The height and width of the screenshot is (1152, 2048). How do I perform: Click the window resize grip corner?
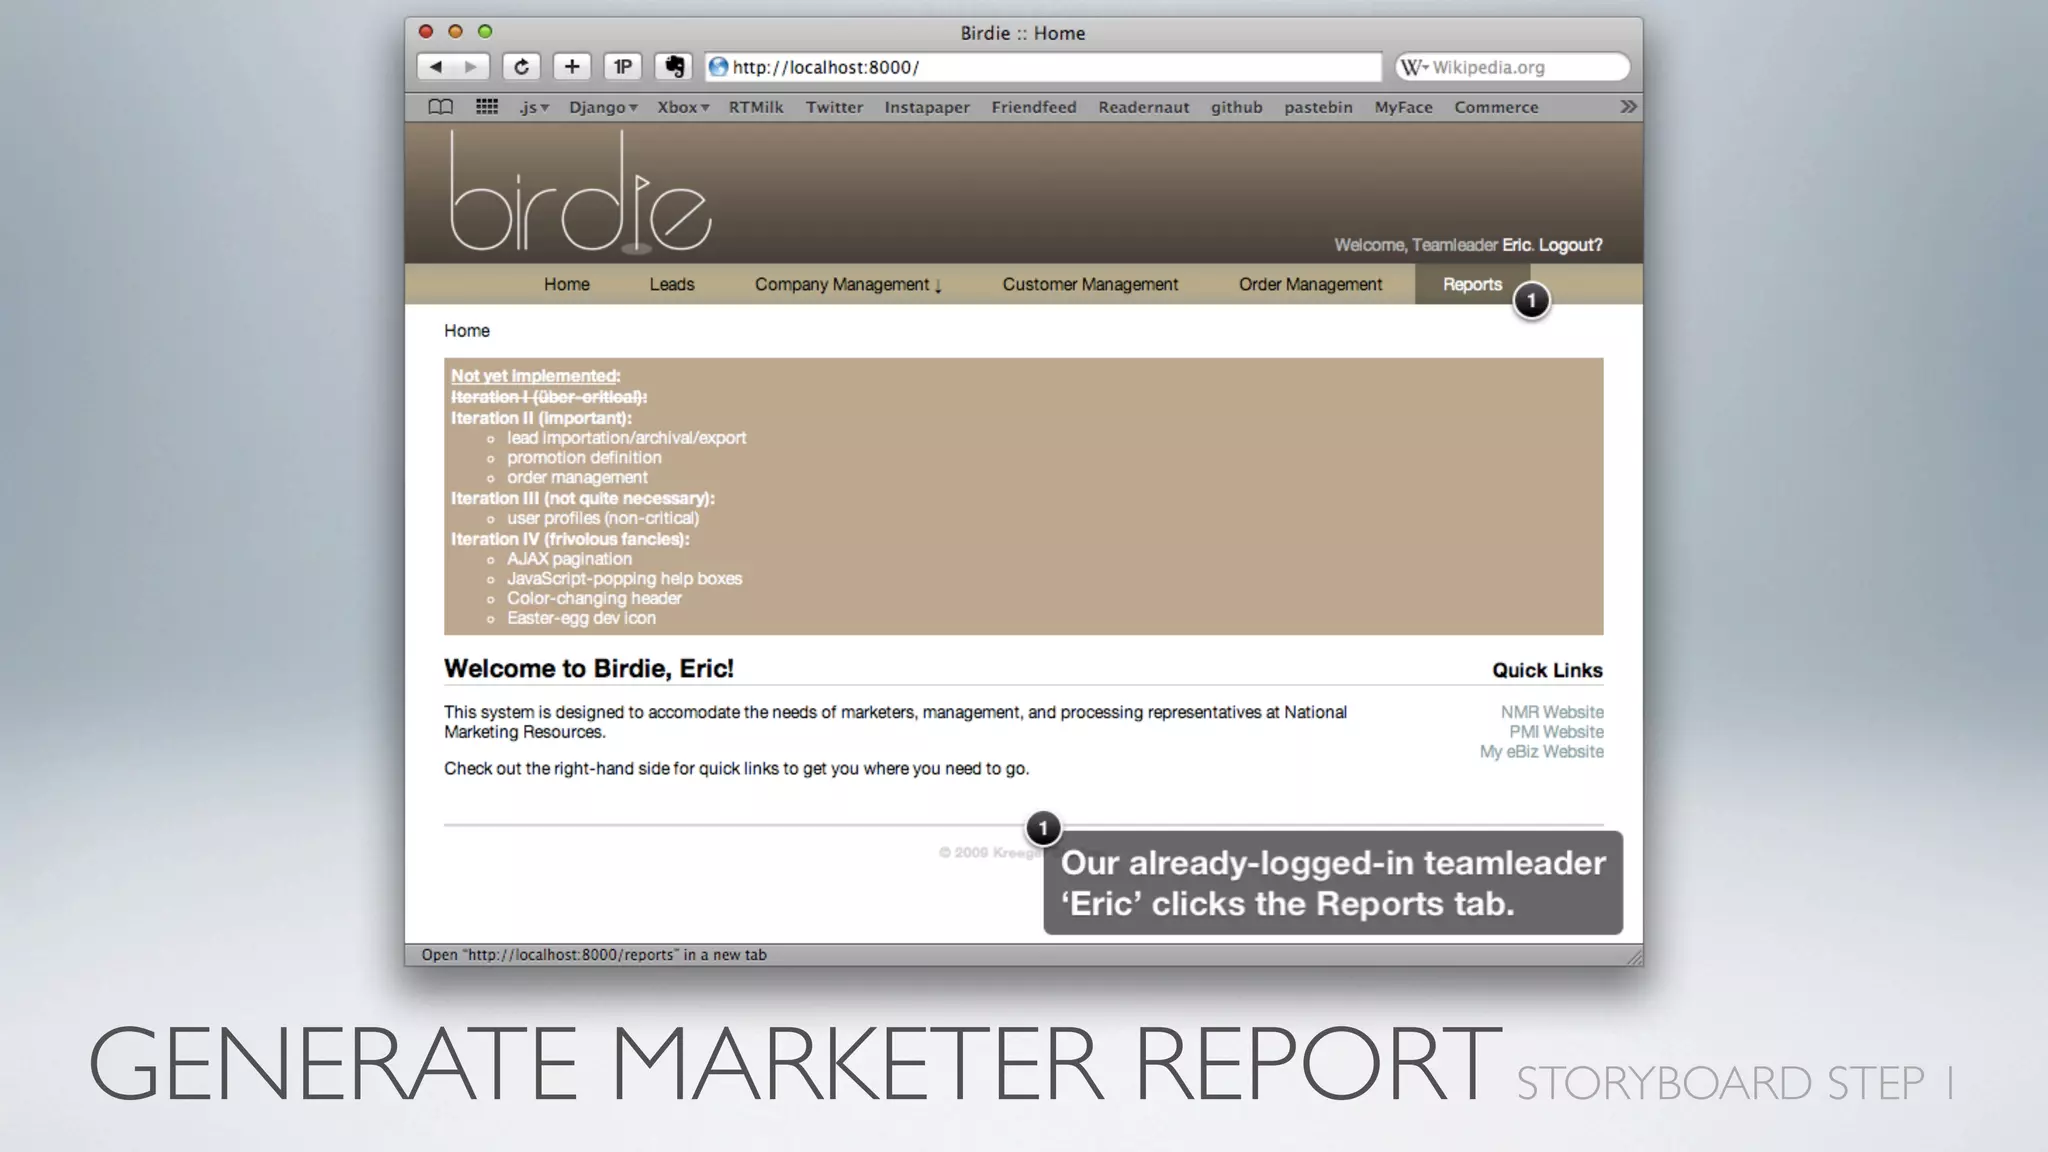click(1633, 956)
